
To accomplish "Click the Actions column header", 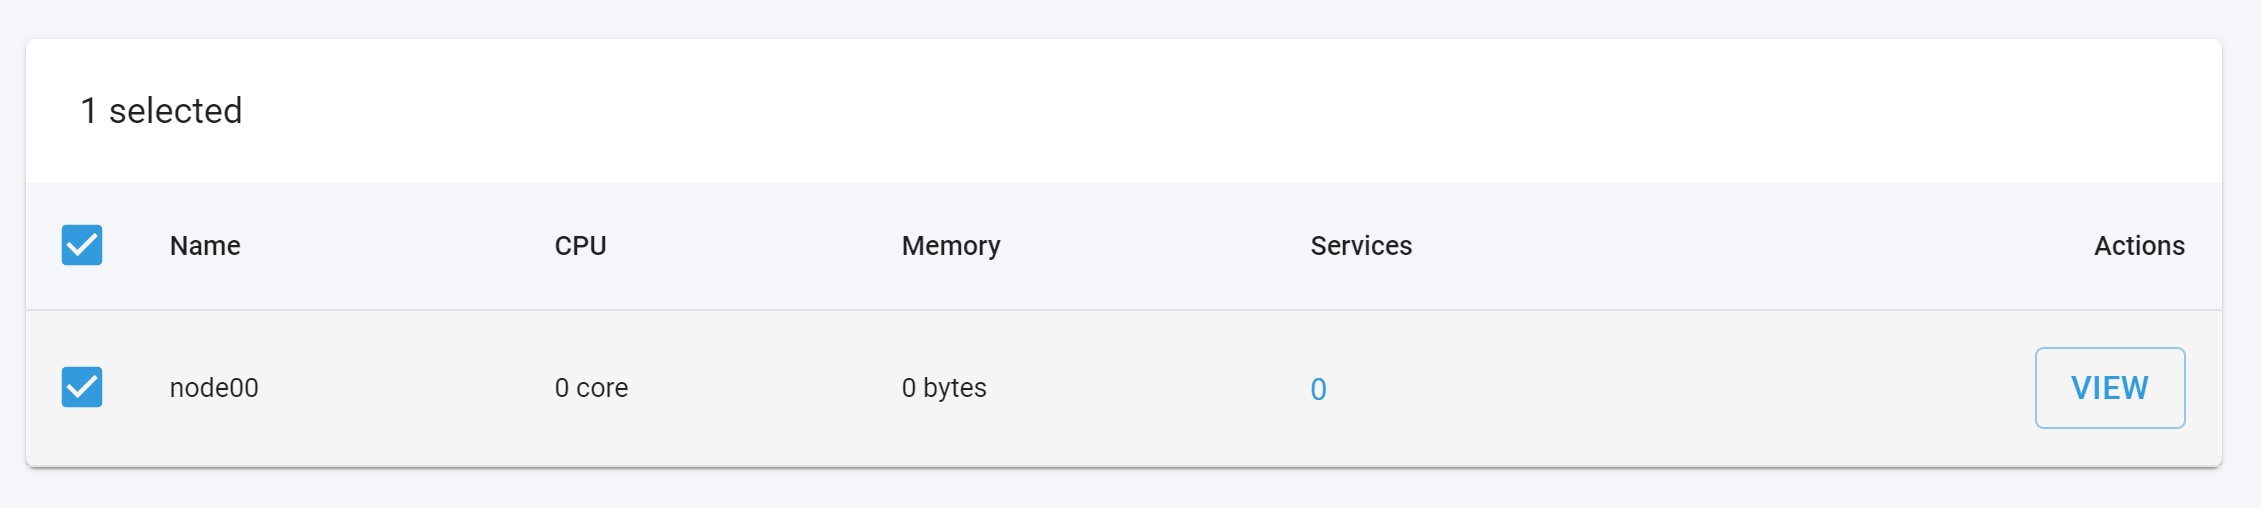I will click(x=2139, y=246).
